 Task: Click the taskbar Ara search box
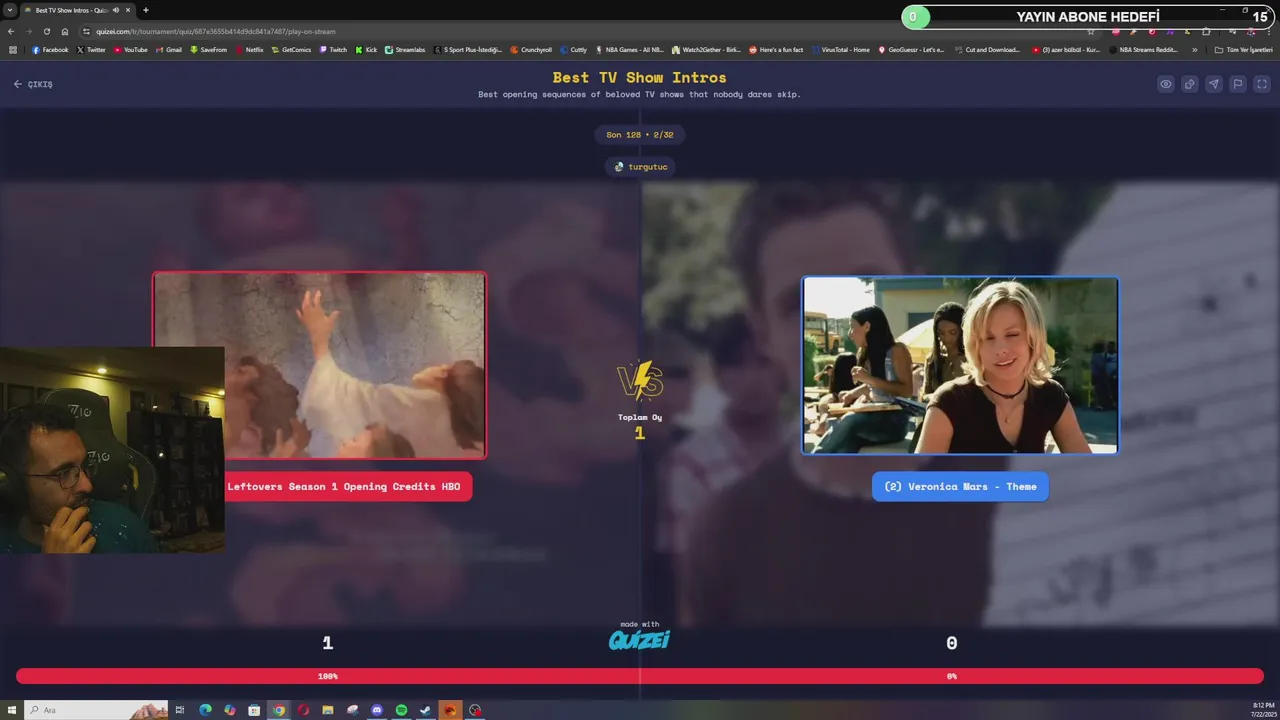[95, 710]
